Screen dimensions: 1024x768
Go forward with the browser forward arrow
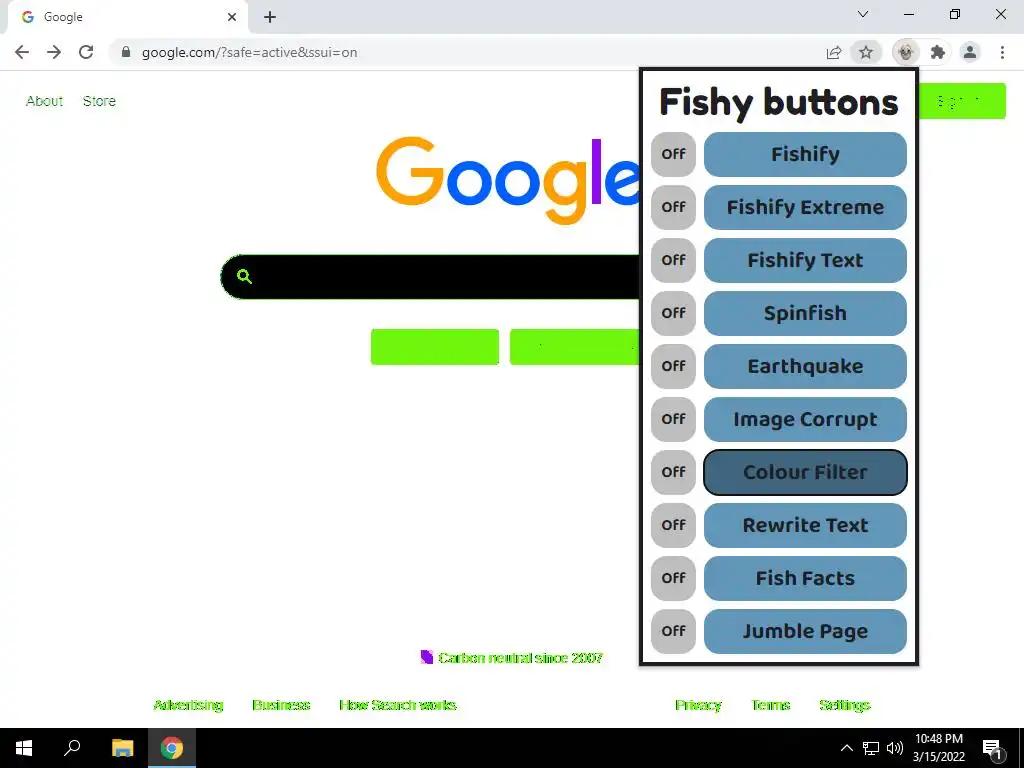[54, 52]
